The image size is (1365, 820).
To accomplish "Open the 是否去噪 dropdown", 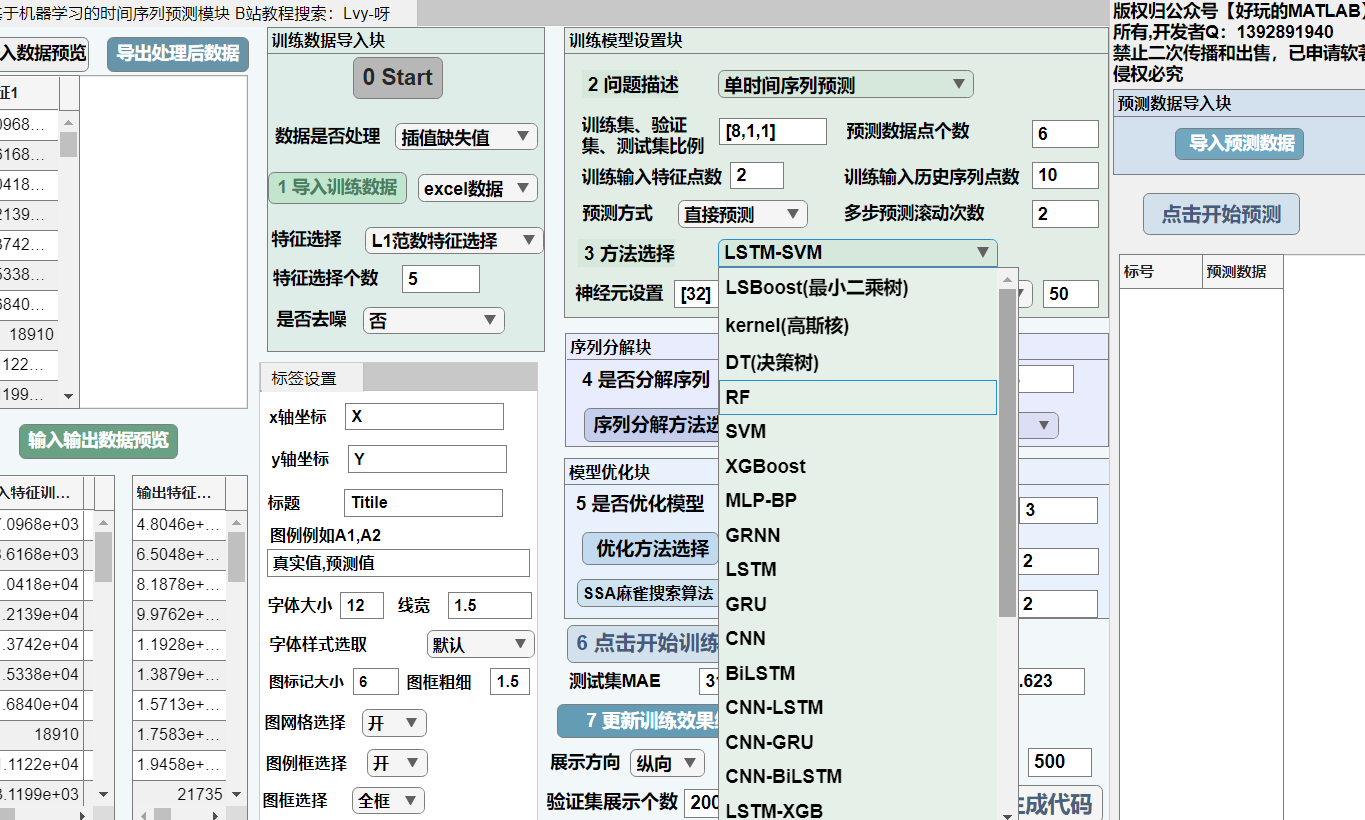I will click(x=433, y=320).
